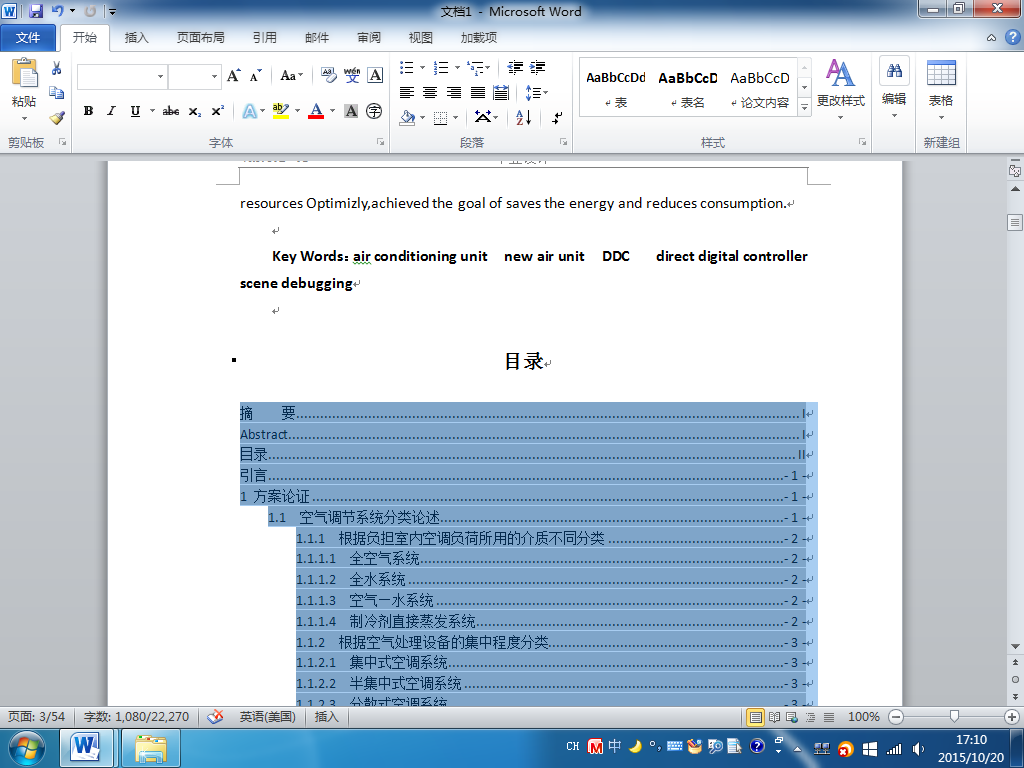
Task: Click the Paste clipboard icon
Action: [x=24, y=73]
